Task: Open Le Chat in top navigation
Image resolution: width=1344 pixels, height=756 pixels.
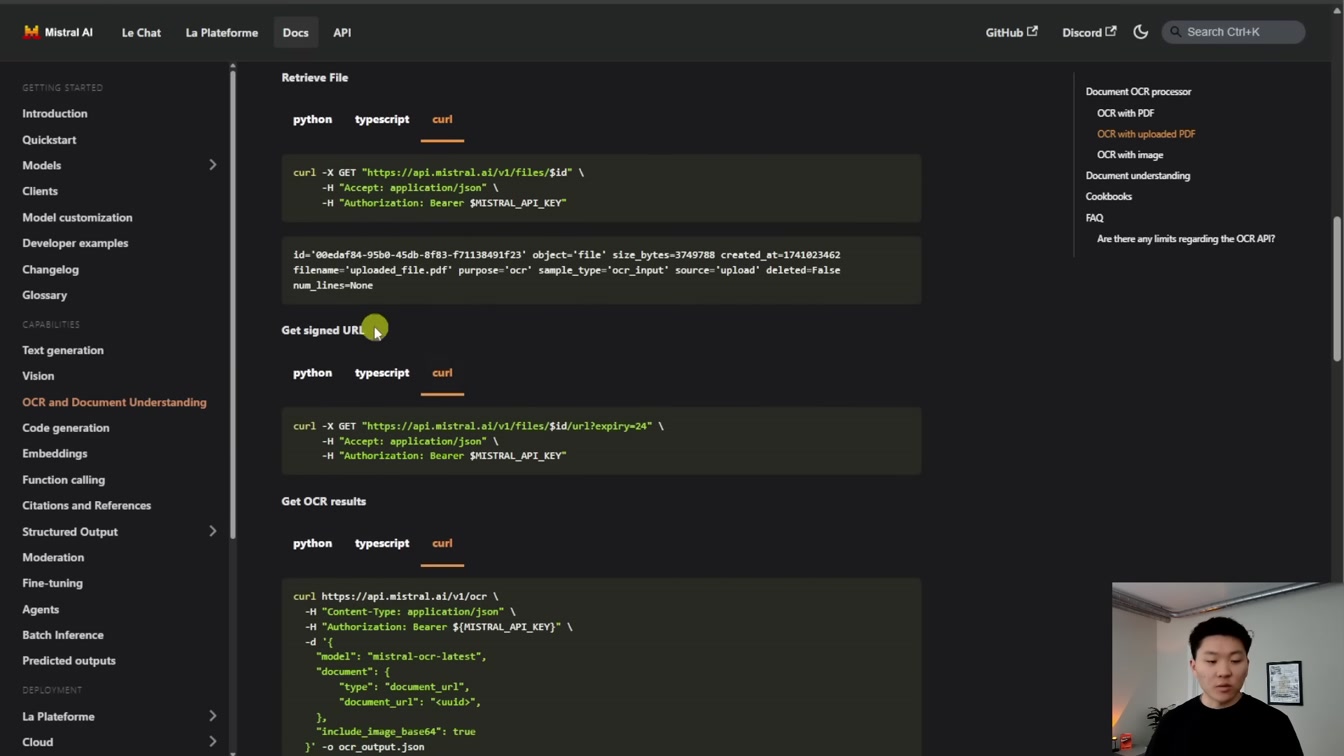Action: coord(141,32)
